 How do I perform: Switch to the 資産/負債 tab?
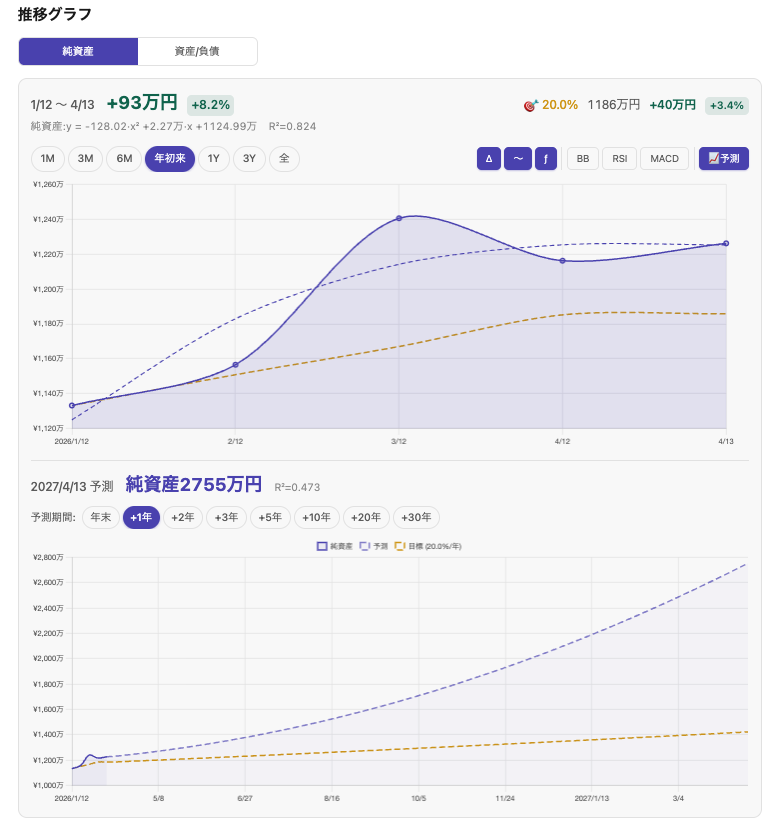click(197, 52)
